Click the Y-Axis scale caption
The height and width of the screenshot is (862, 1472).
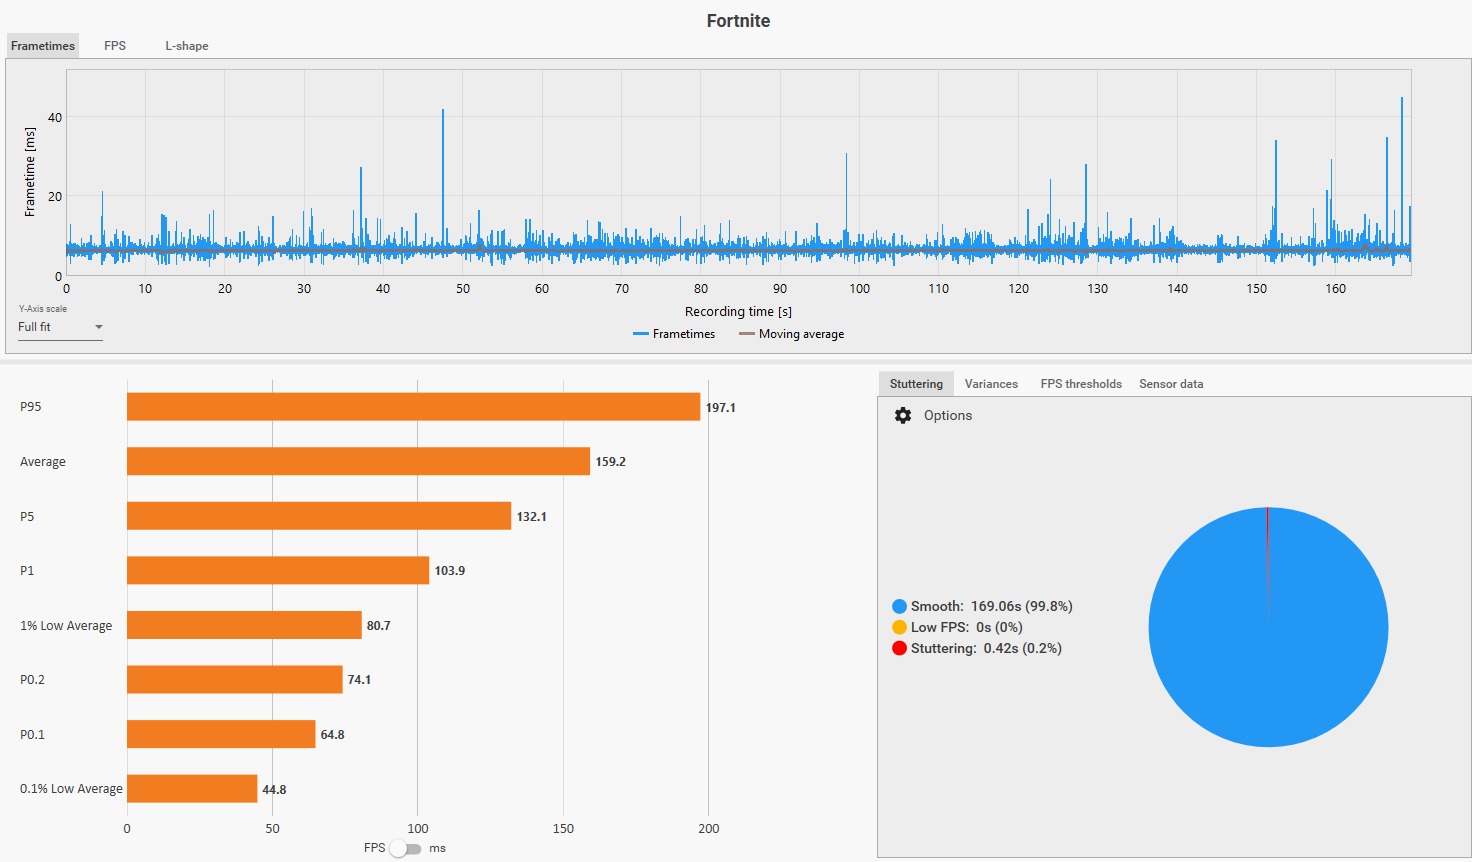click(x=43, y=309)
